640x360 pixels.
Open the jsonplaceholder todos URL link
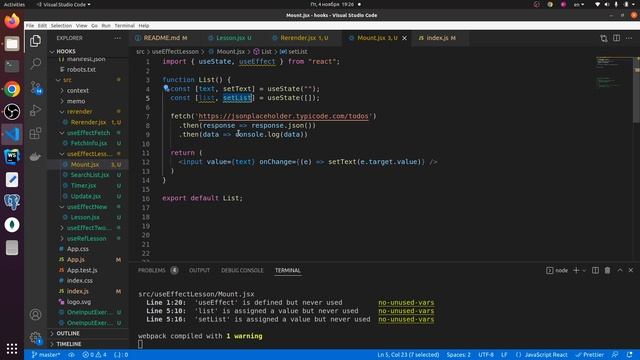[x=283, y=116]
